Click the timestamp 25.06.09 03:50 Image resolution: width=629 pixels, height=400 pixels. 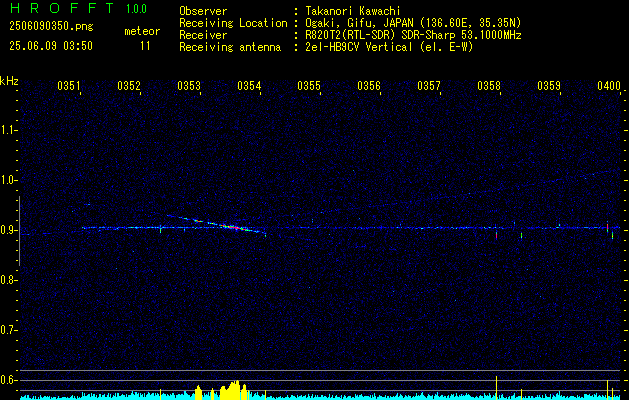(51, 46)
